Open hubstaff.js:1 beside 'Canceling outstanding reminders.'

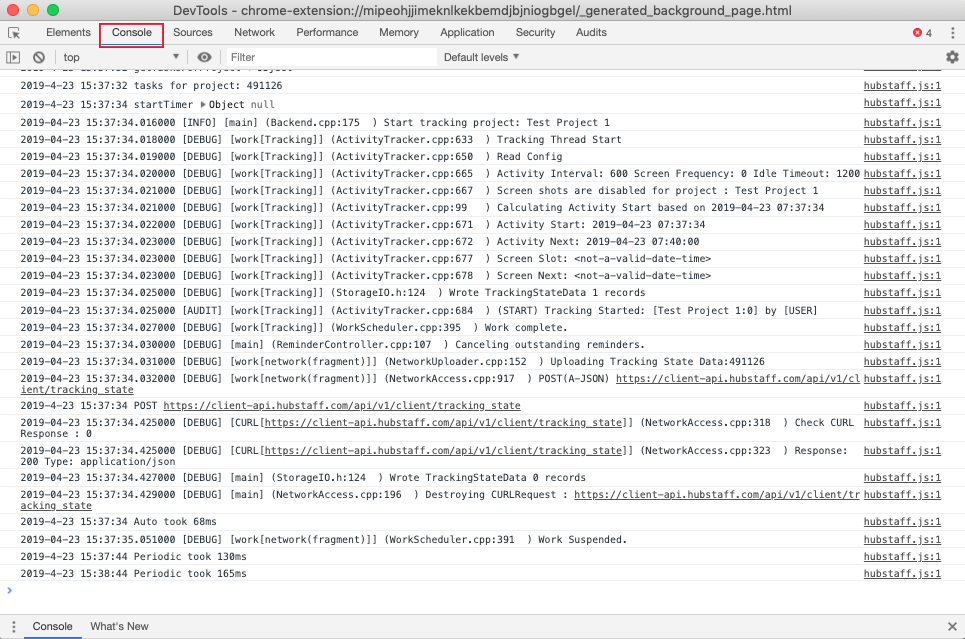point(902,345)
